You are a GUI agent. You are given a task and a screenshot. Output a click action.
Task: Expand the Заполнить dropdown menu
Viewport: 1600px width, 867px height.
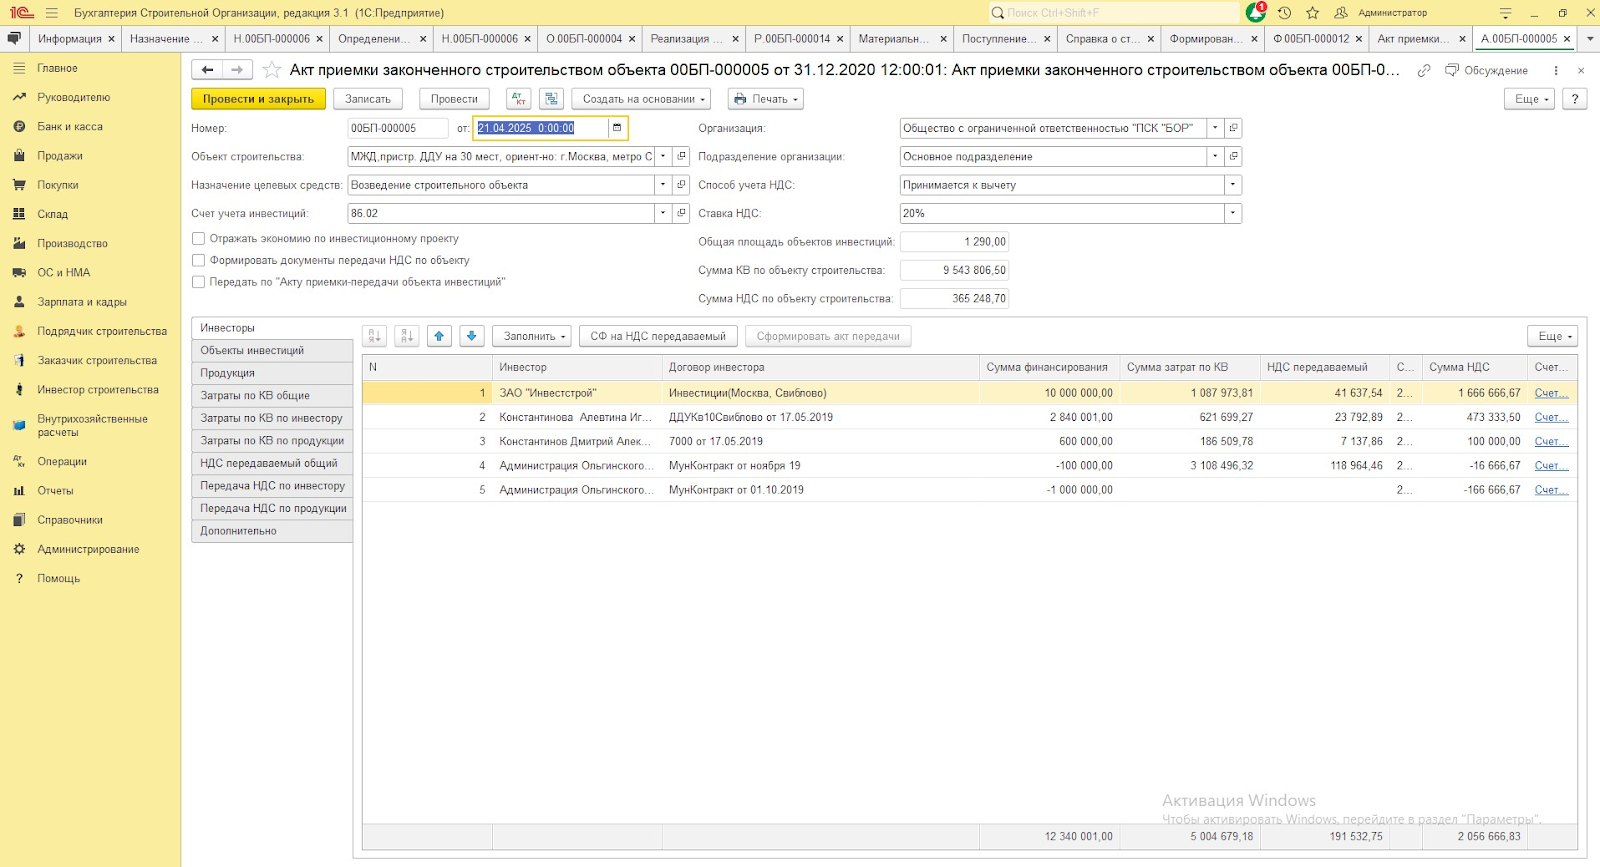pos(531,336)
